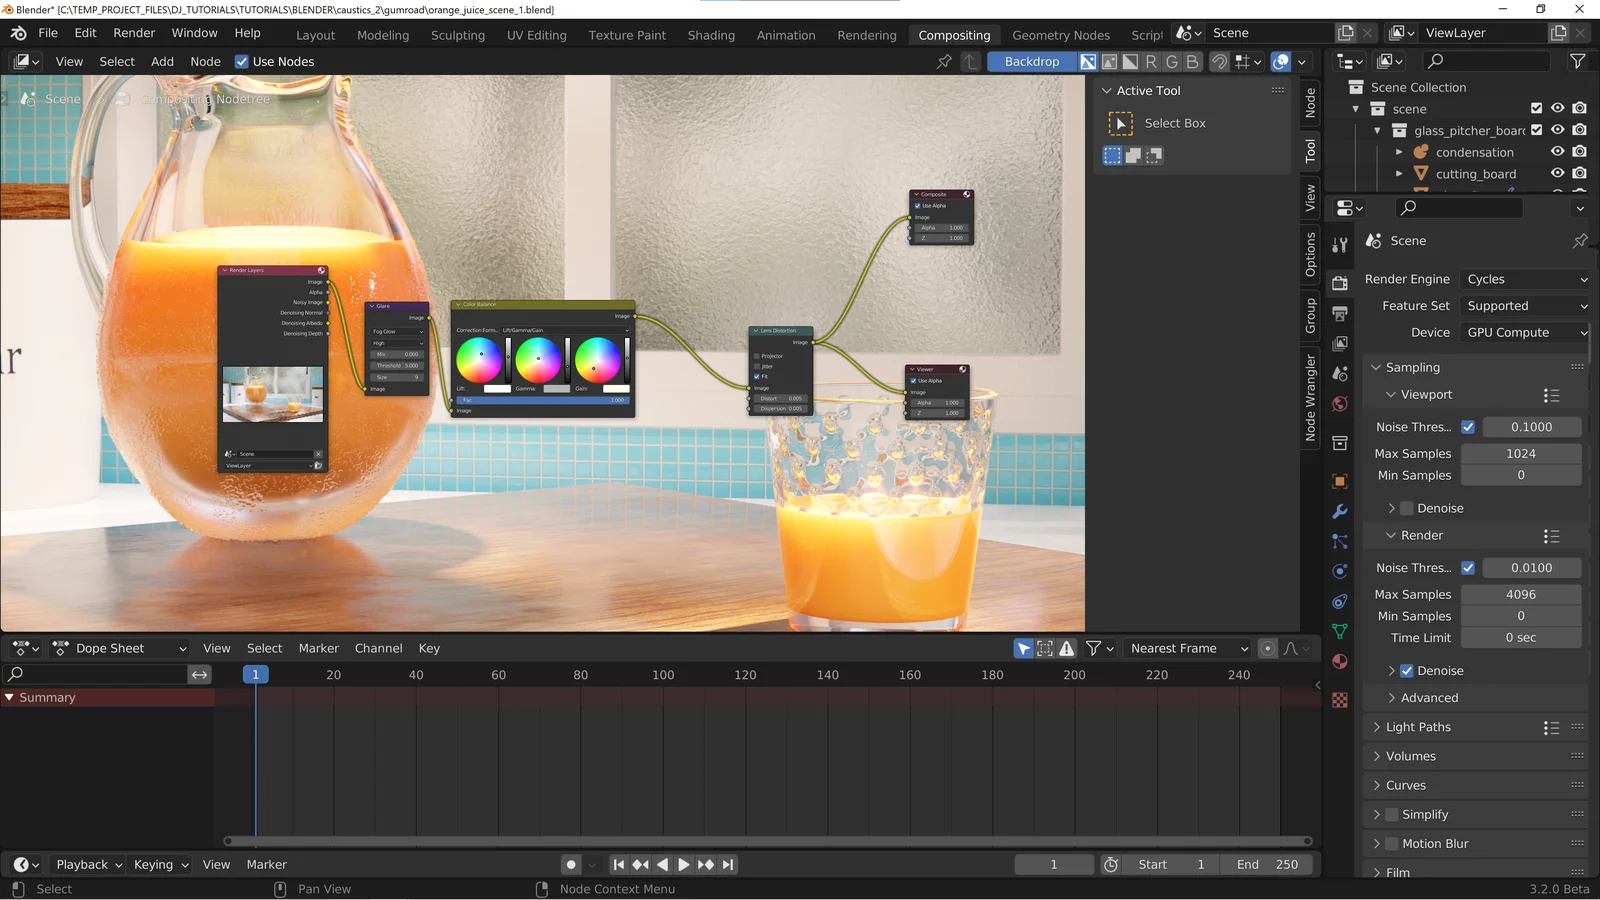Uncheck the glass_pitcher_board collection checkbox

pyautogui.click(x=1535, y=130)
